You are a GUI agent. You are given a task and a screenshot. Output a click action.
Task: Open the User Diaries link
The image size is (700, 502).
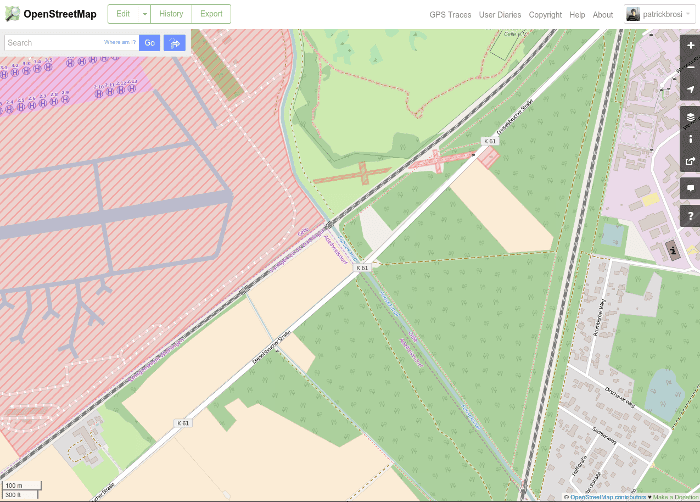pos(500,15)
